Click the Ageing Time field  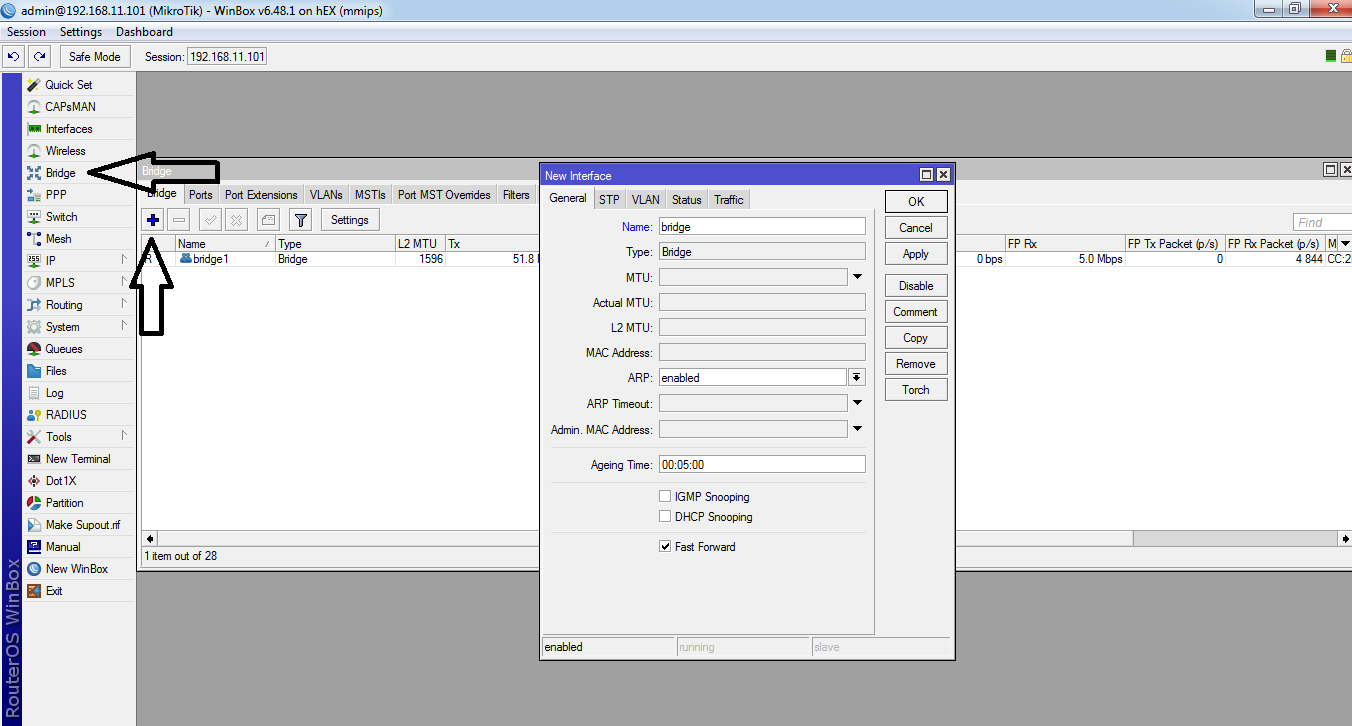tap(762, 465)
